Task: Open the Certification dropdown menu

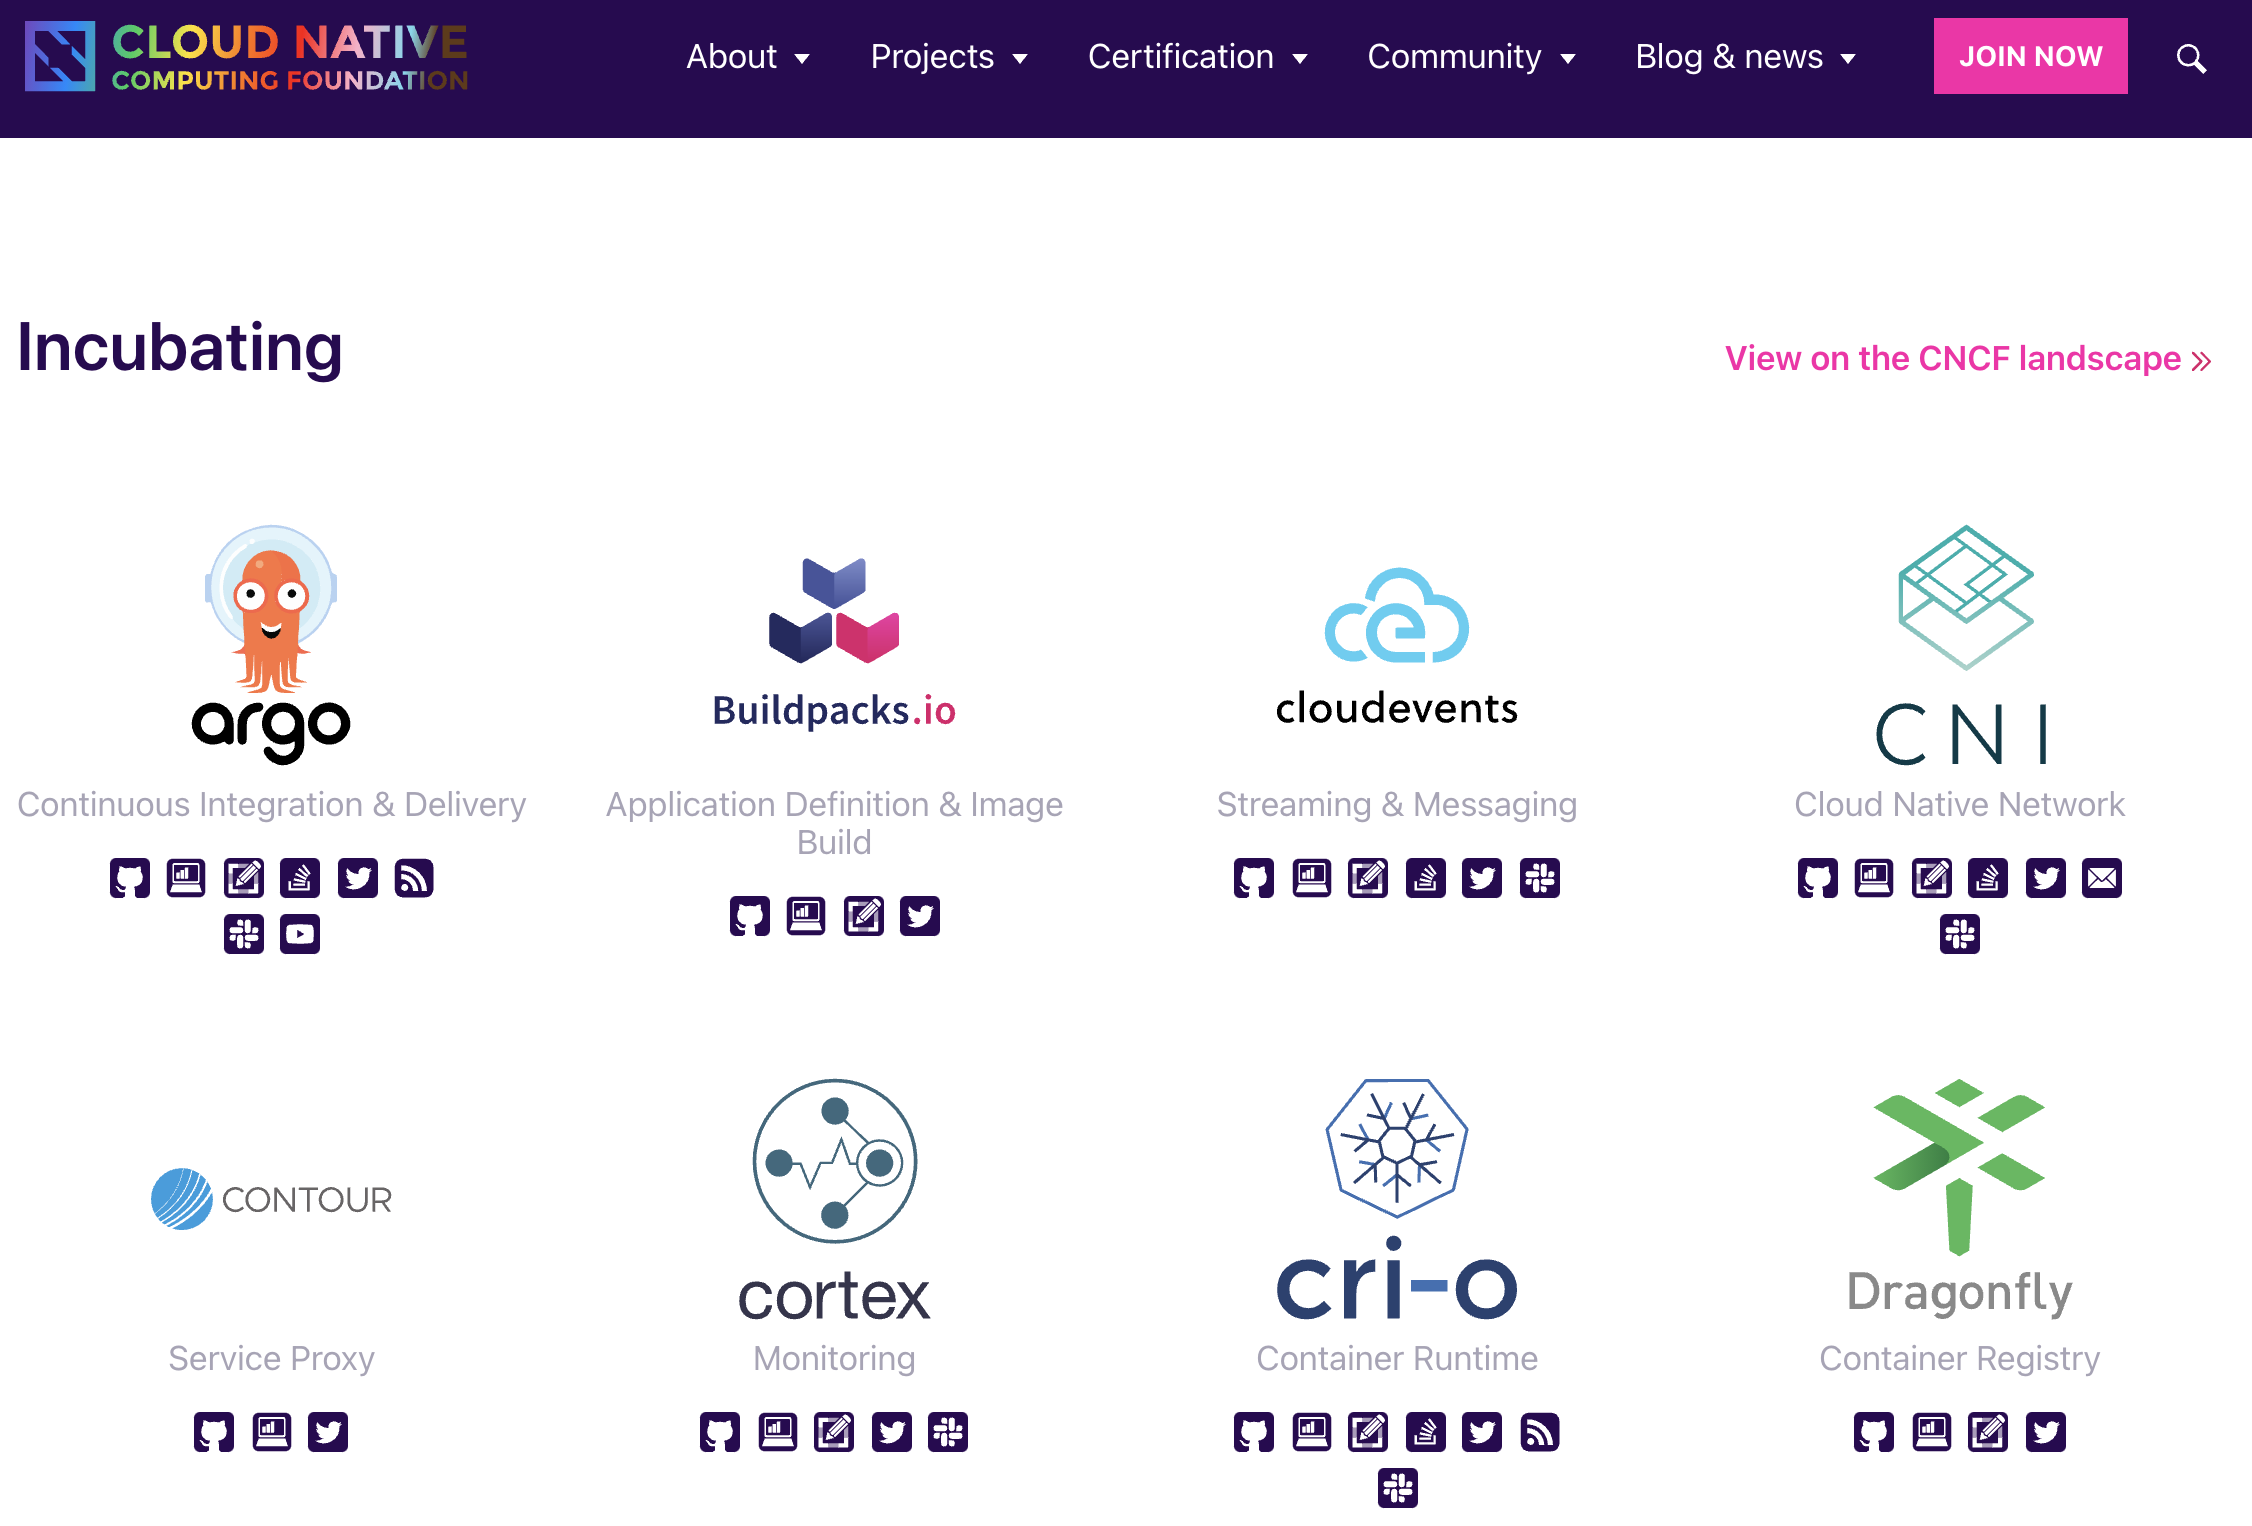Action: (x=1197, y=57)
